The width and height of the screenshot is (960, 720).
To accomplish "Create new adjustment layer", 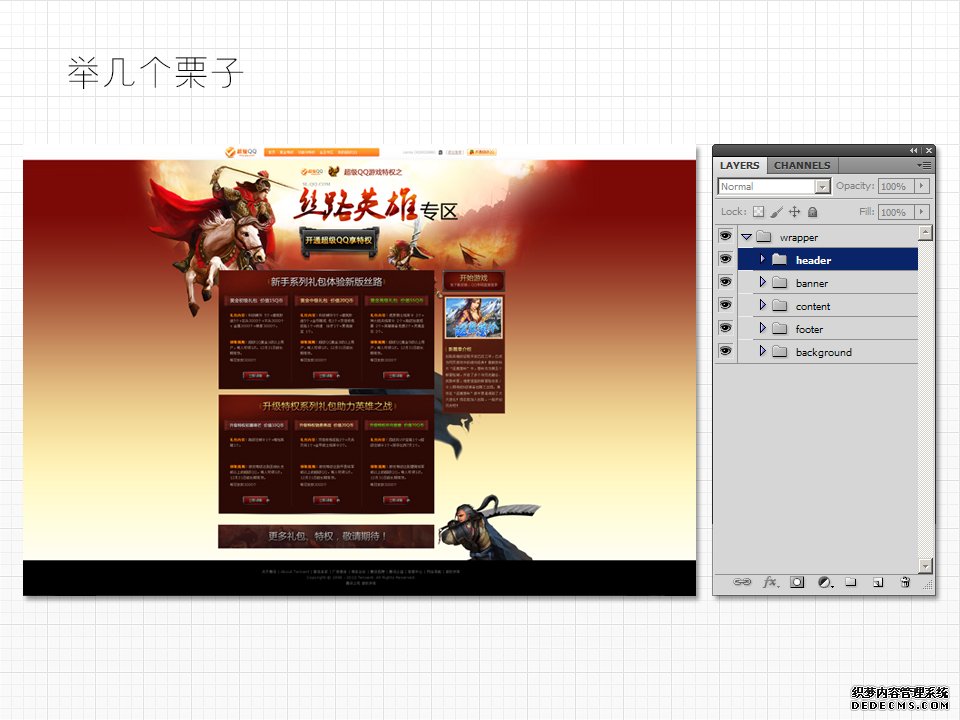I will coord(825,582).
